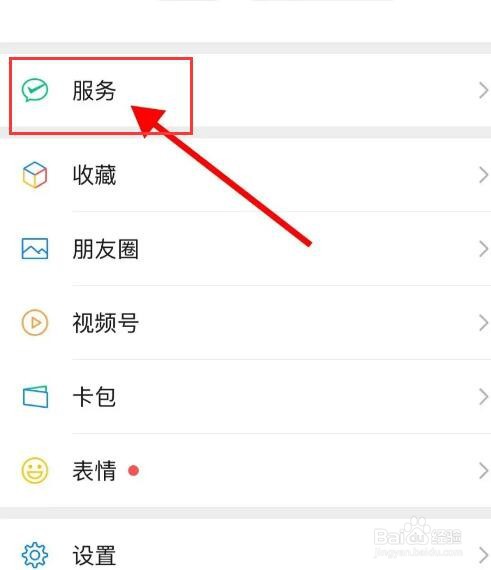Expand 服务 using its right chevron

click(483, 91)
